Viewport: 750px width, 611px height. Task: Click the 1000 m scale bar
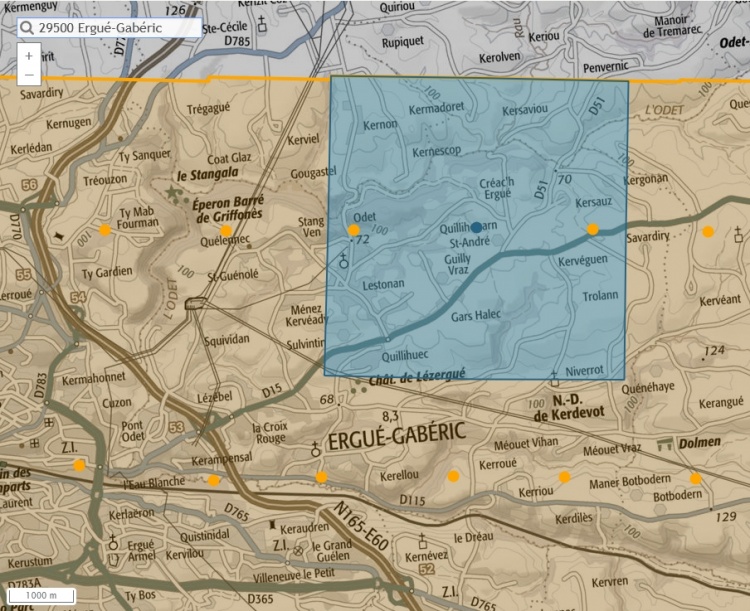pyautogui.click(x=40, y=596)
